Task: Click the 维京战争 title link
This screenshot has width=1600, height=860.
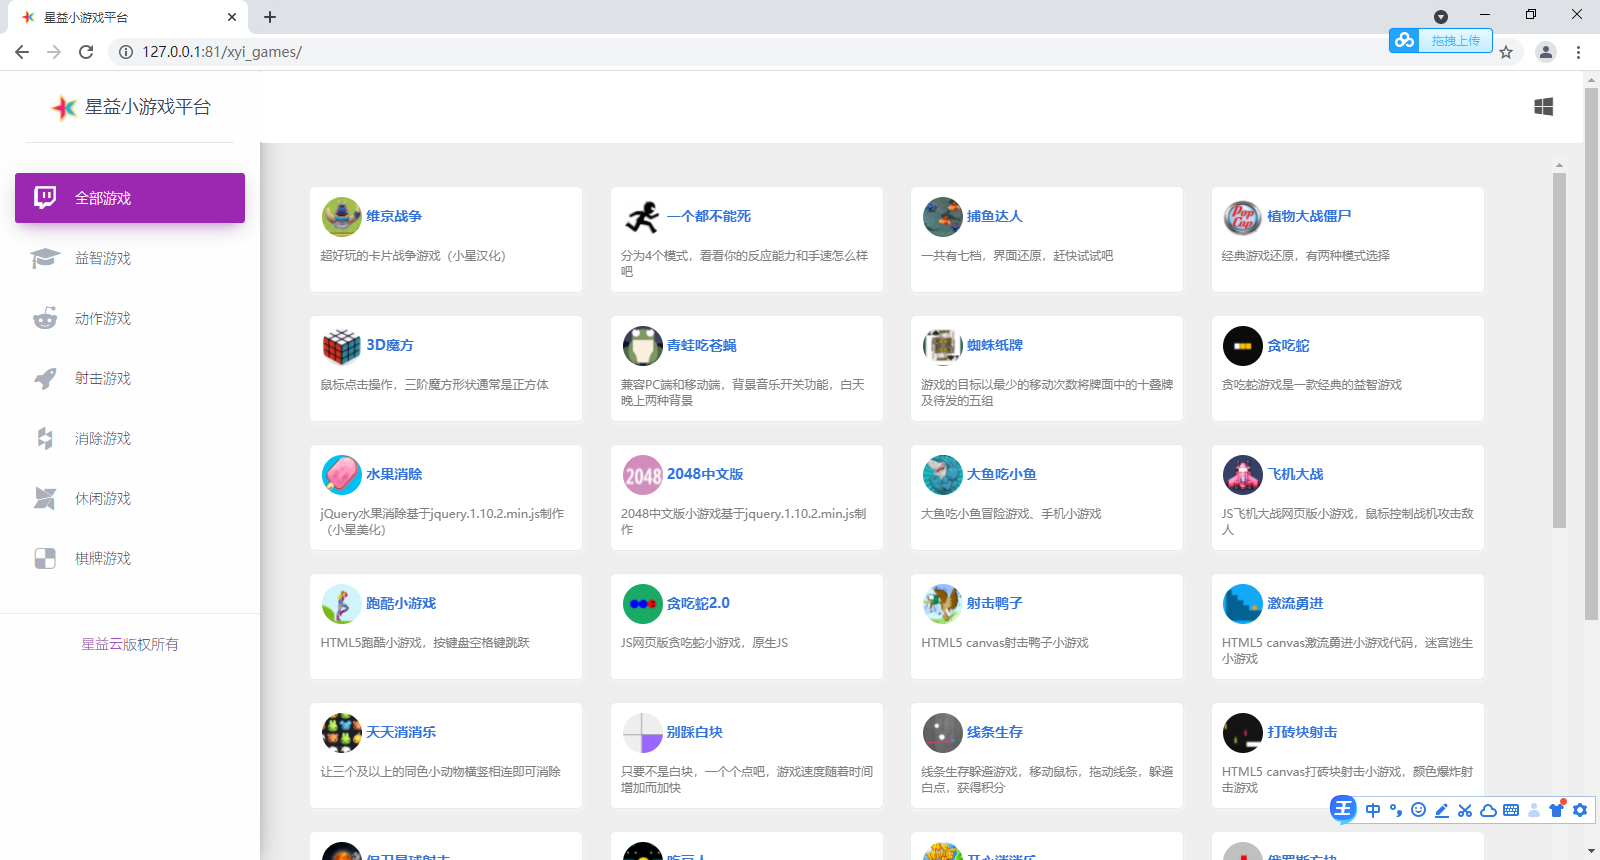Action: point(394,216)
